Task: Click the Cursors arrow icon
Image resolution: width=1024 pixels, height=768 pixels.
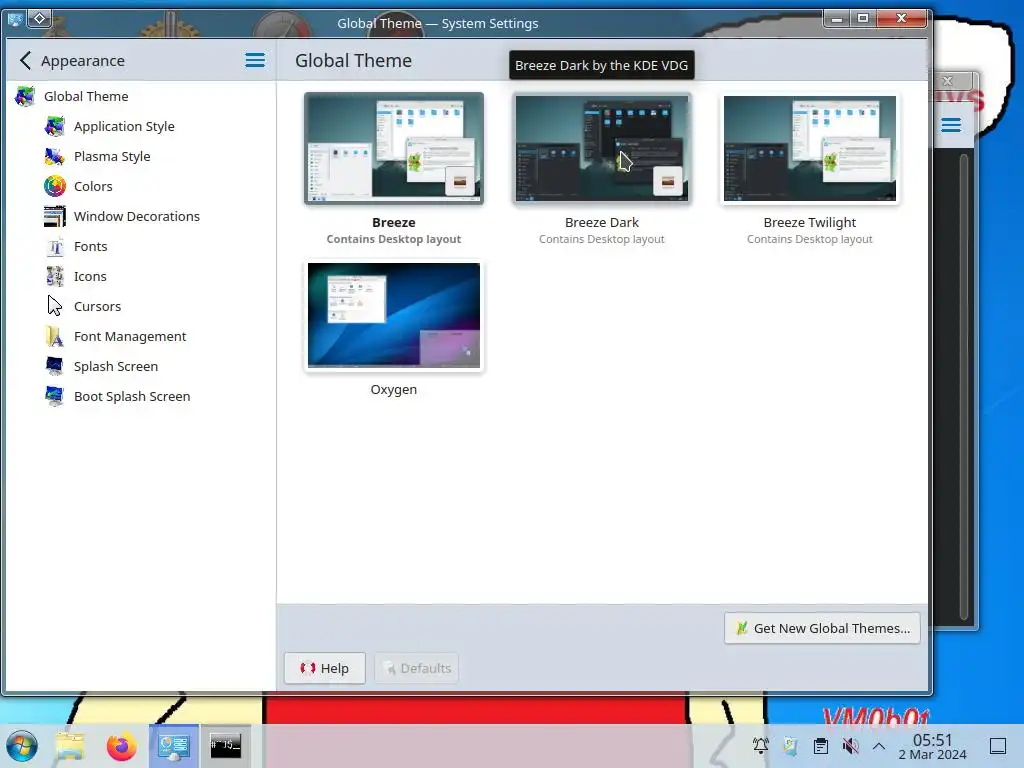Action: (55, 306)
